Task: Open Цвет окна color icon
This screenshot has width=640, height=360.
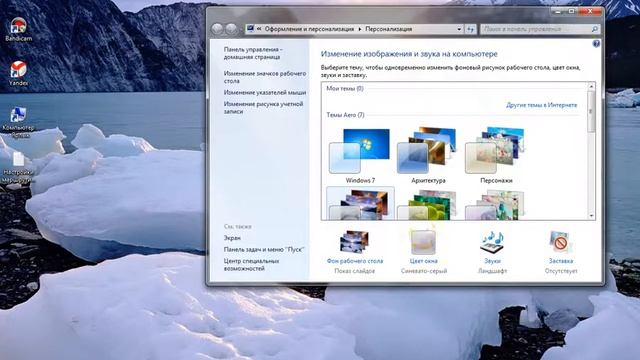Action: coord(423,242)
